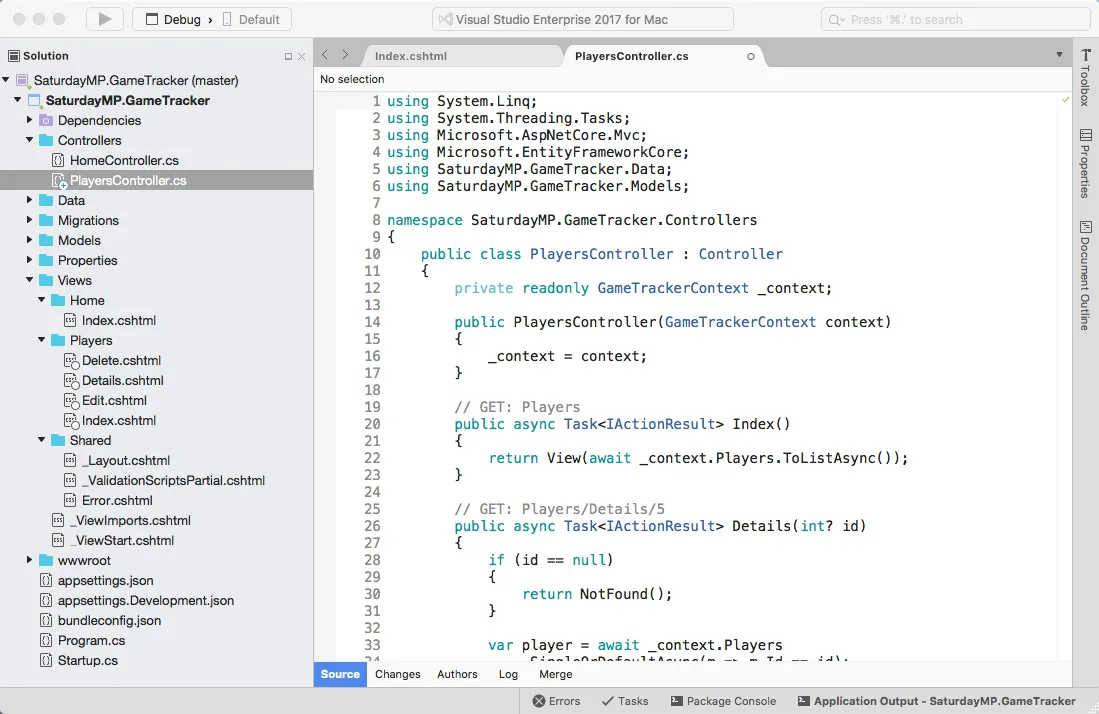Switch to the Authors view tab

coord(457,674)
